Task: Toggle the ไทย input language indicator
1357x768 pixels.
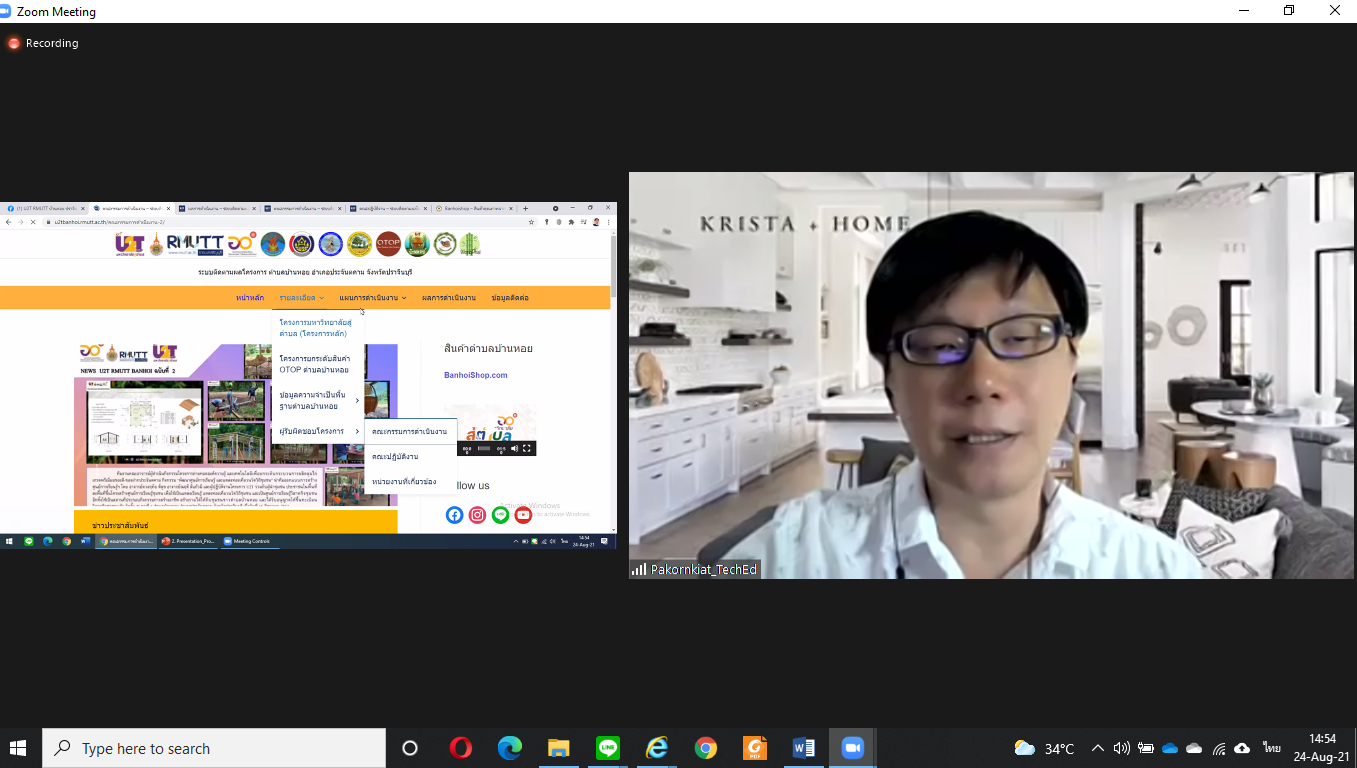Action: point(1271,748)
